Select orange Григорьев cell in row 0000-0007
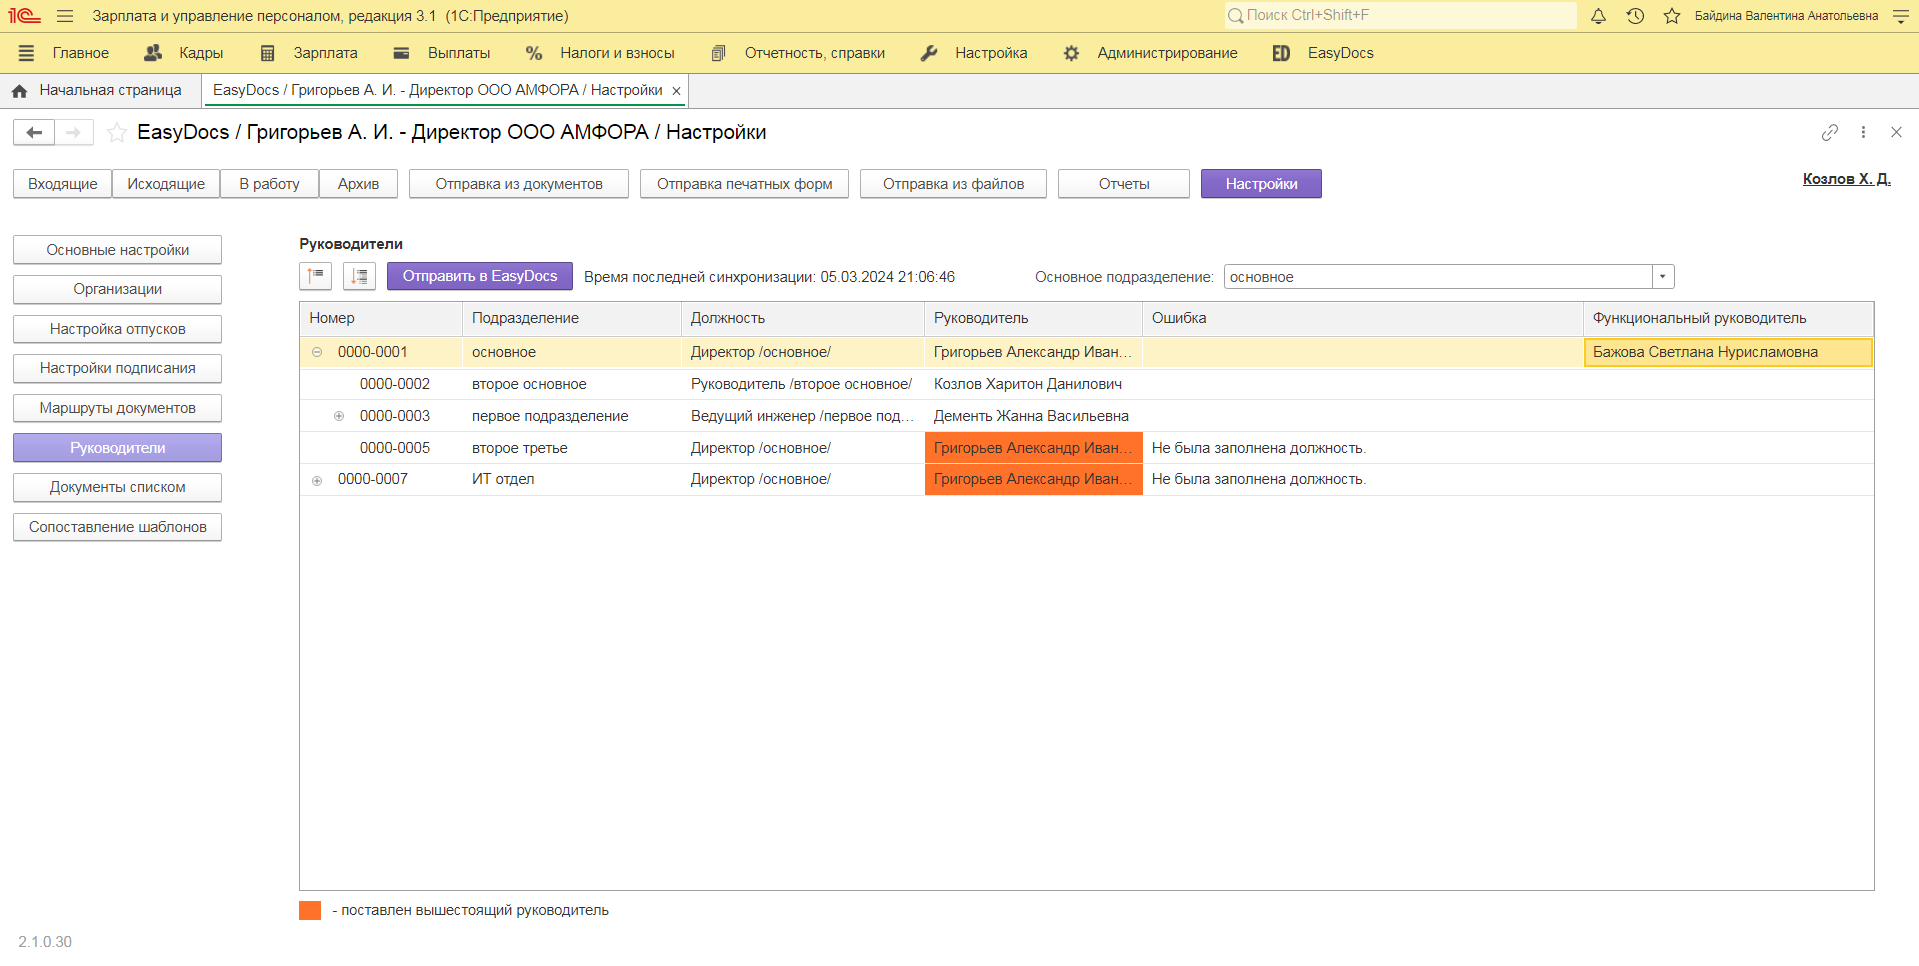 tap(1033, 479)
